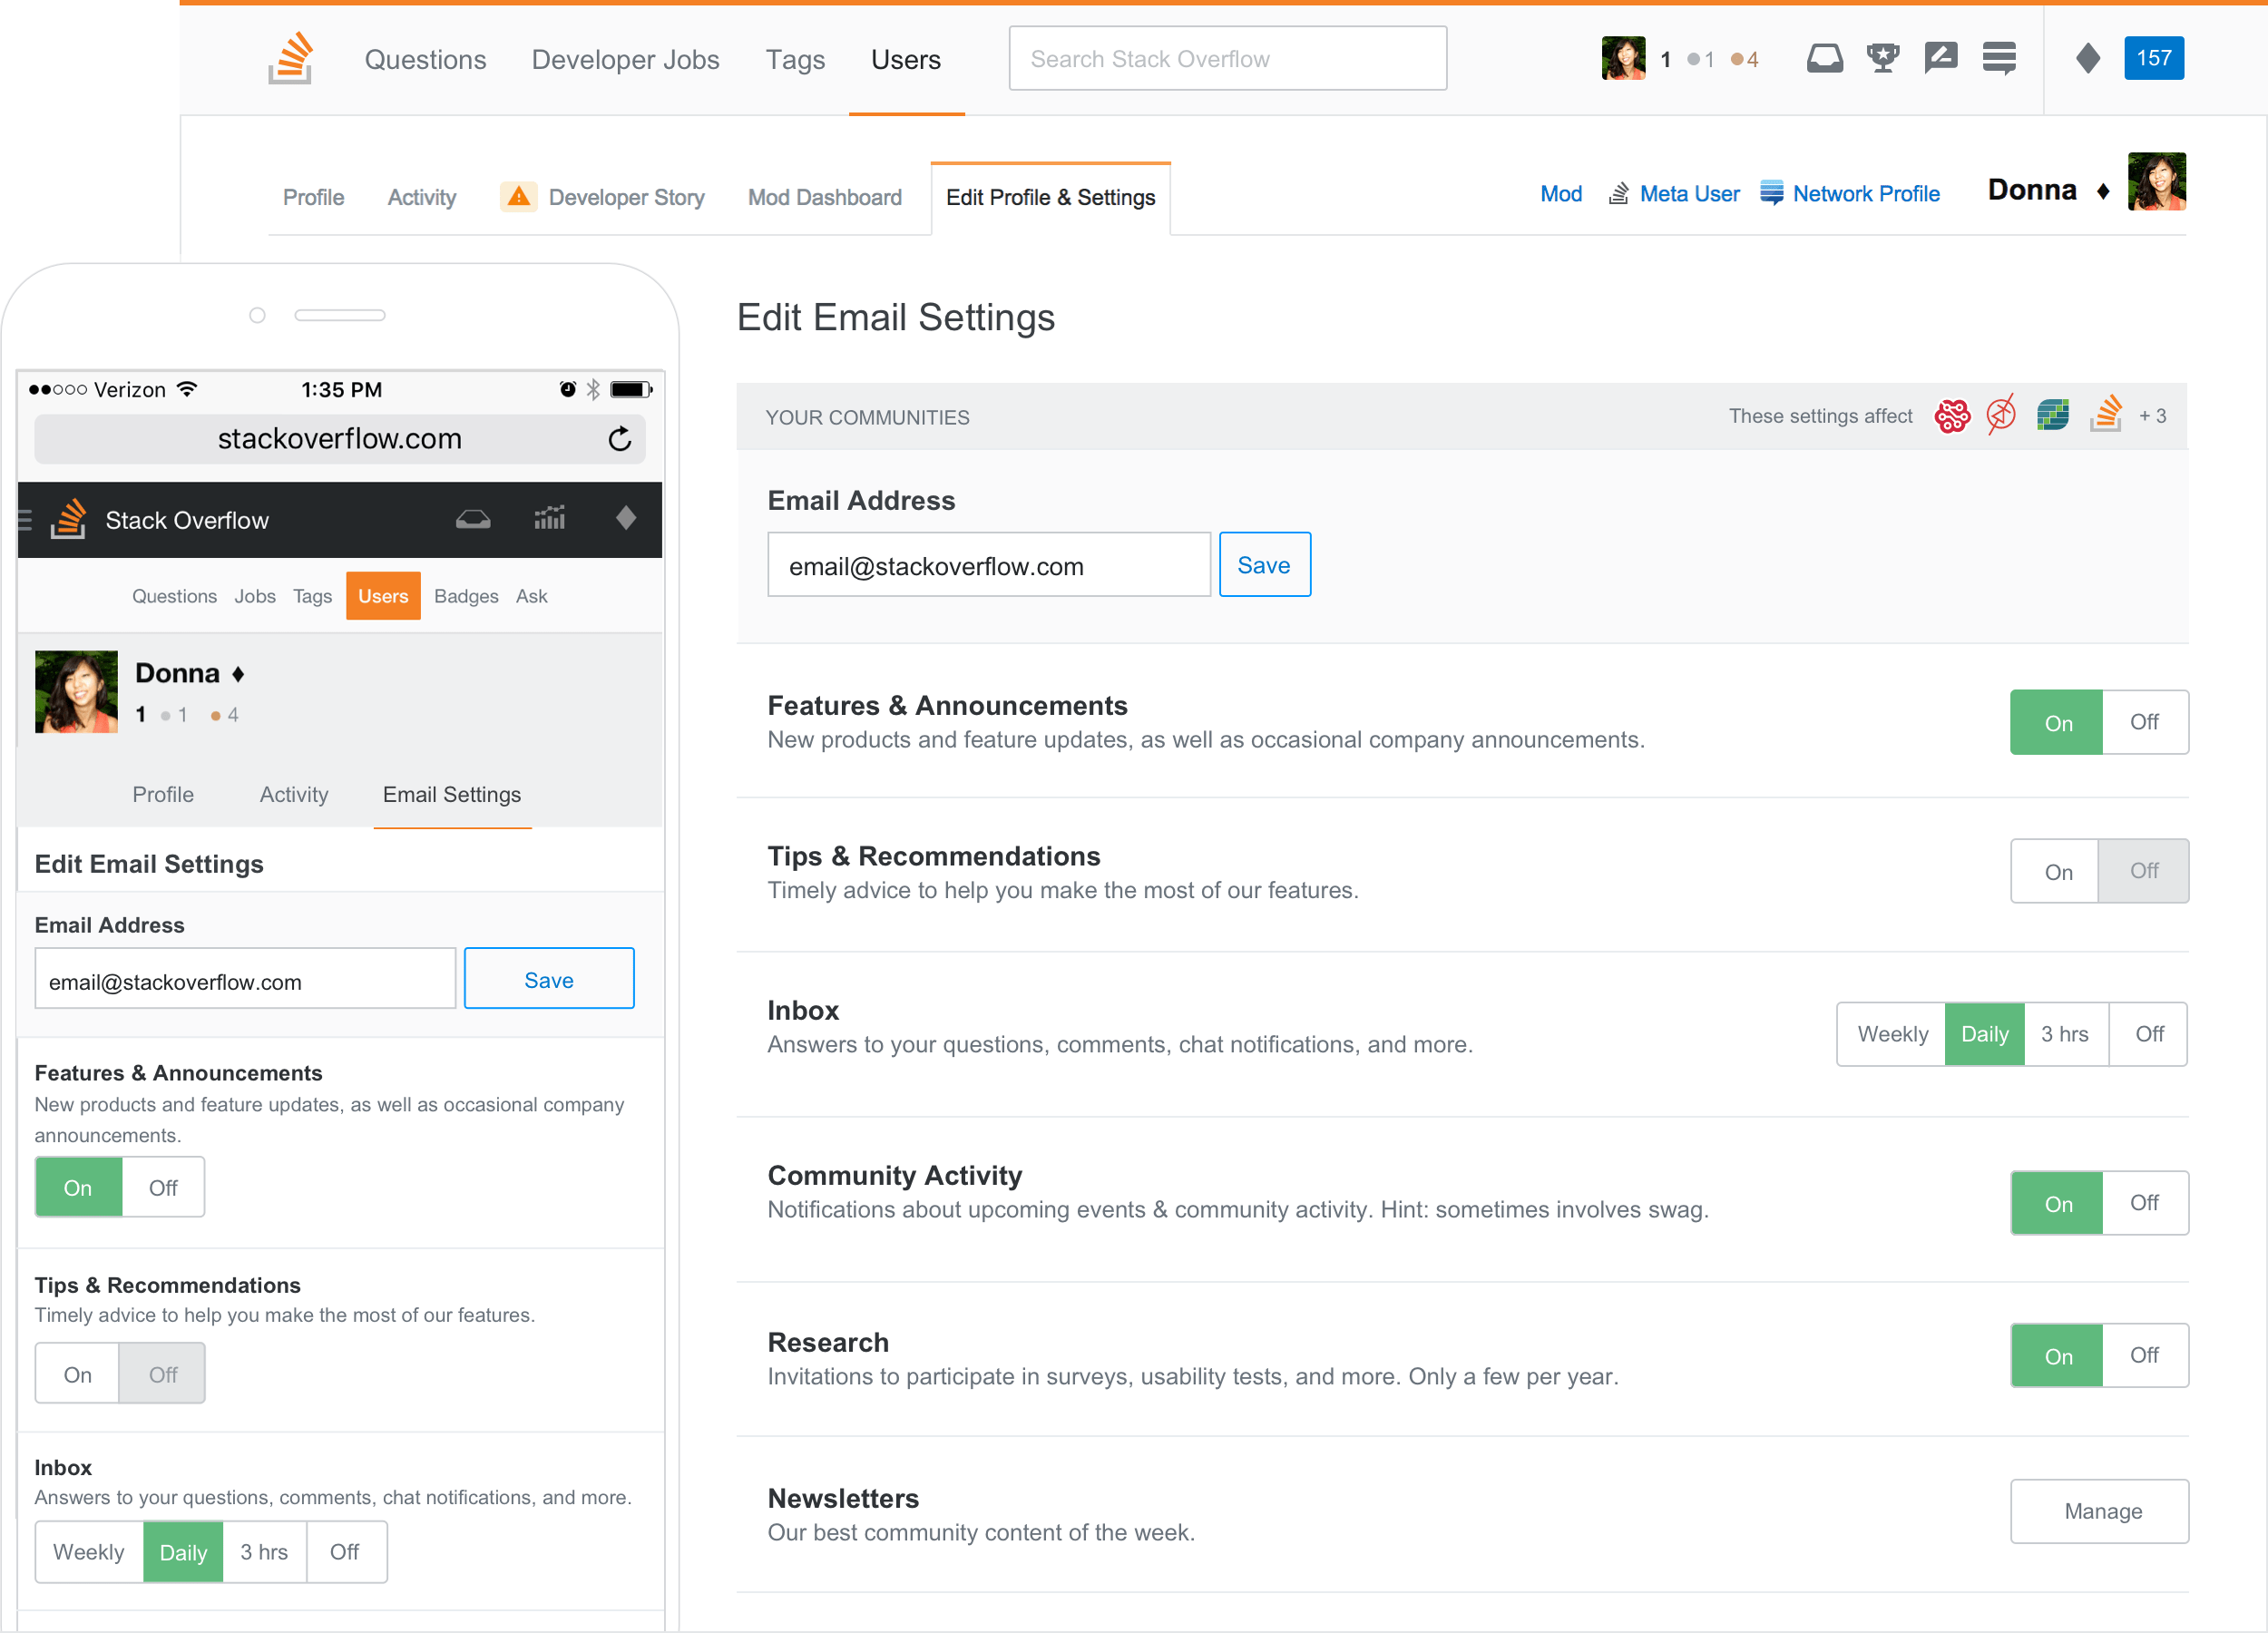
Task: Open the mobile hamburger menu
Action: click(26, 519)
